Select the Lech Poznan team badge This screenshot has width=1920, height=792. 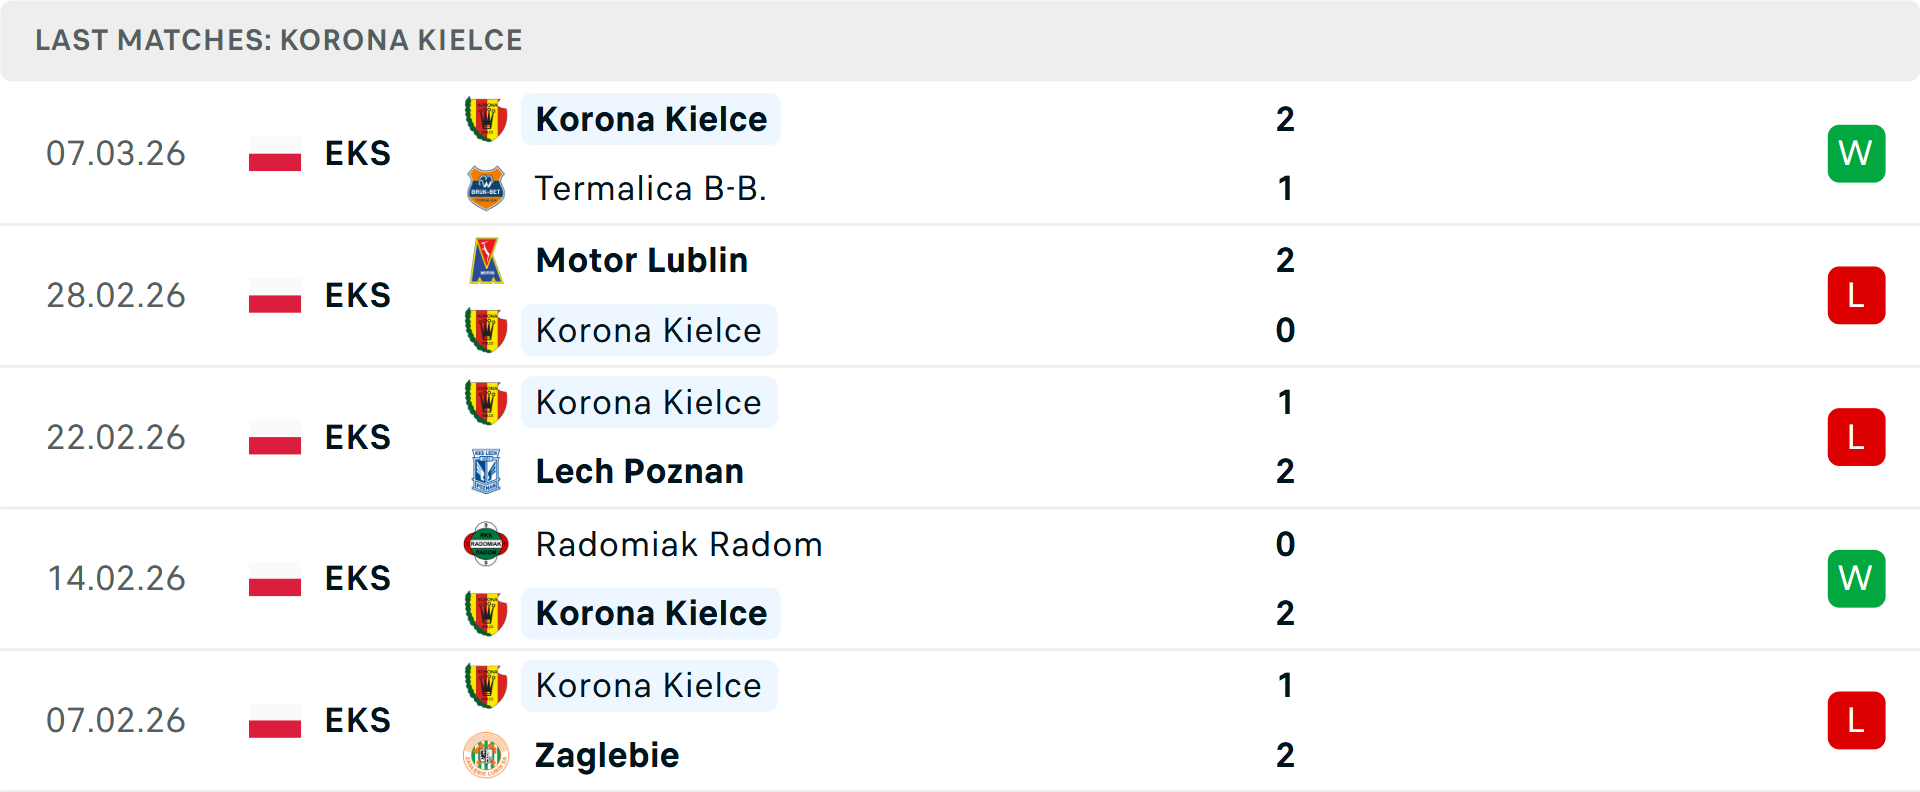click(x=486, y=470)
